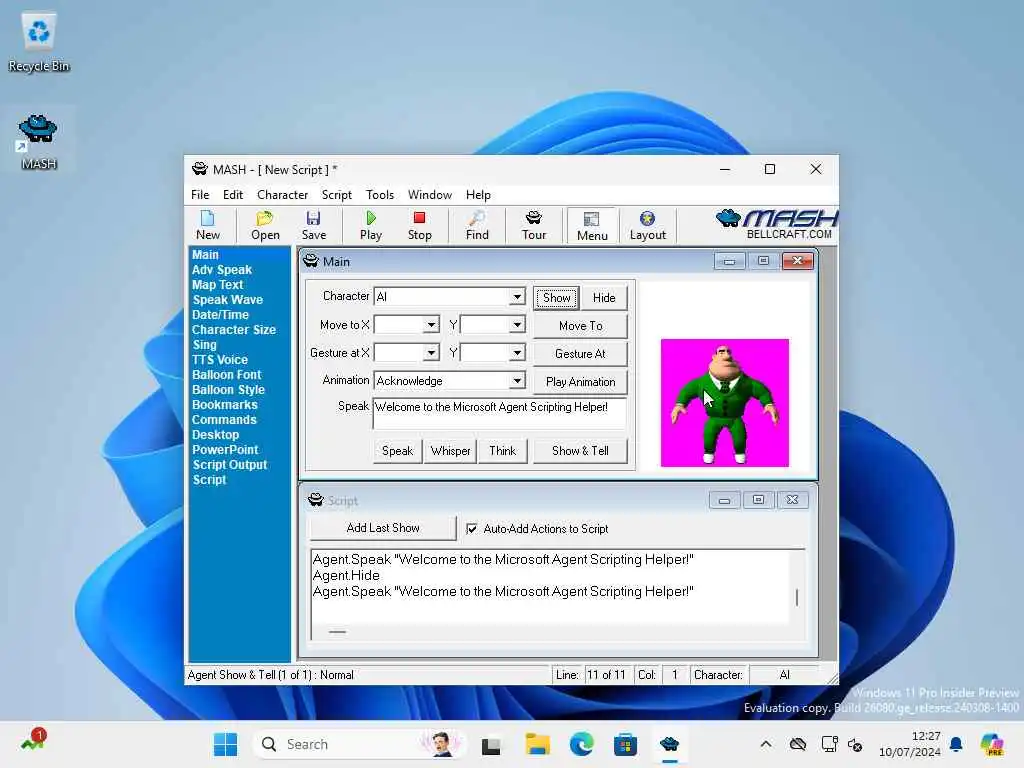Select Balloon Style in the sidebar

point(228,390)
